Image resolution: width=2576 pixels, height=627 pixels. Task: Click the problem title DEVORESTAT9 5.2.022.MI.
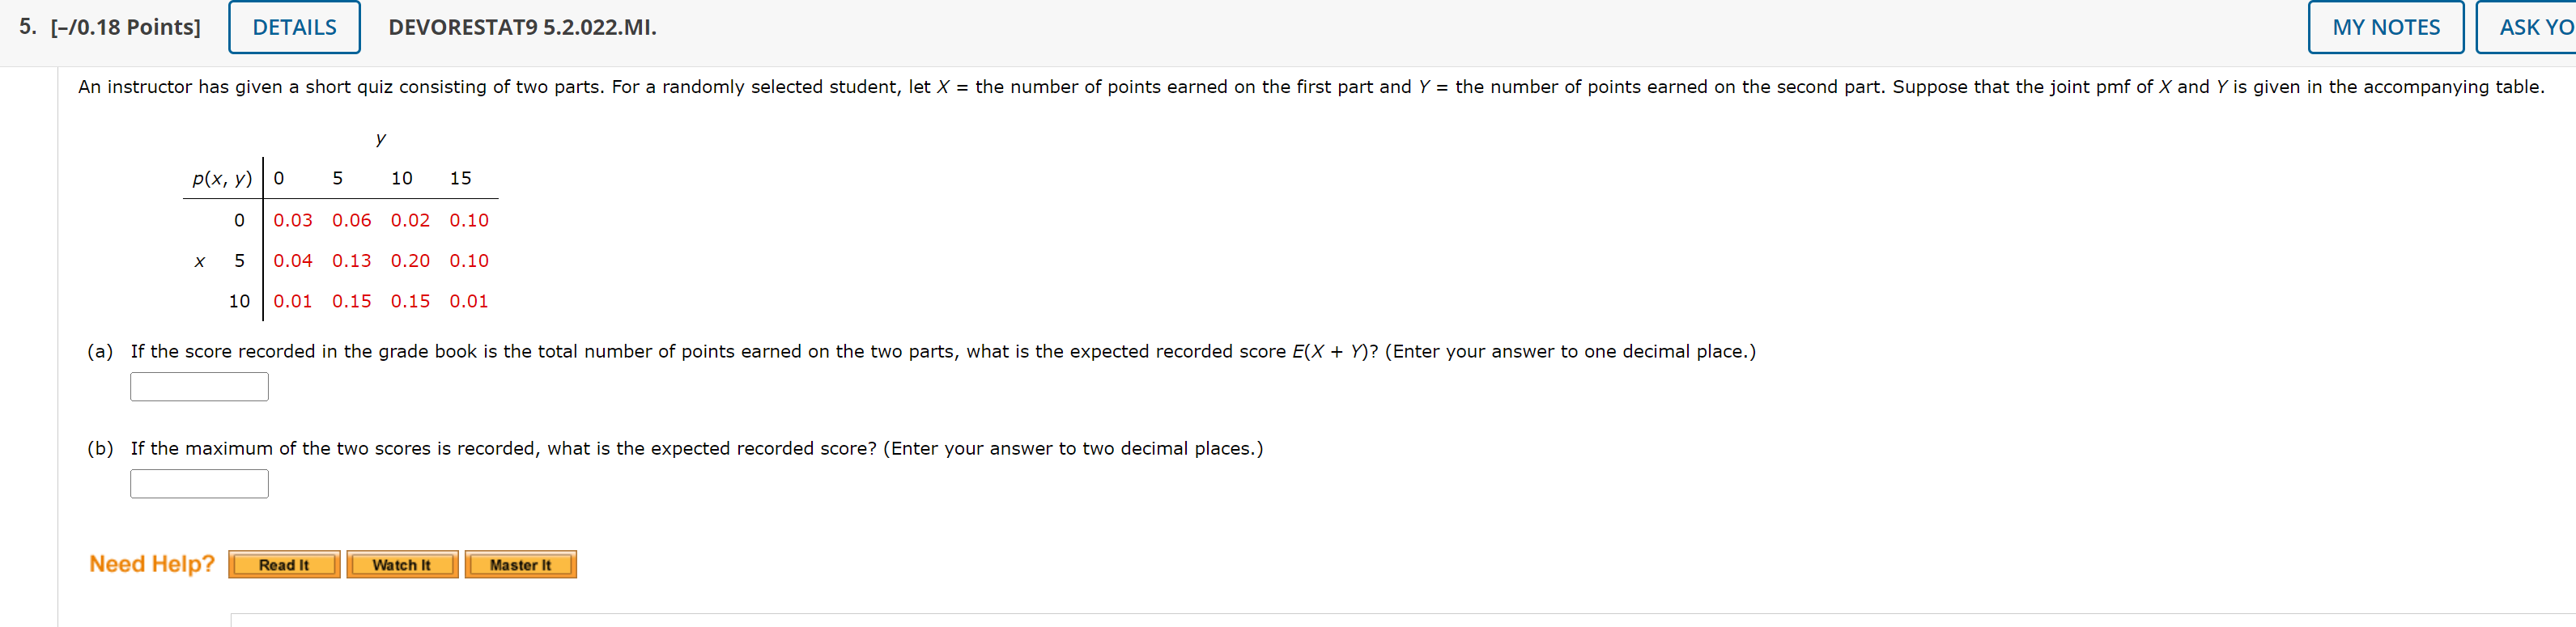pos(523,27)
